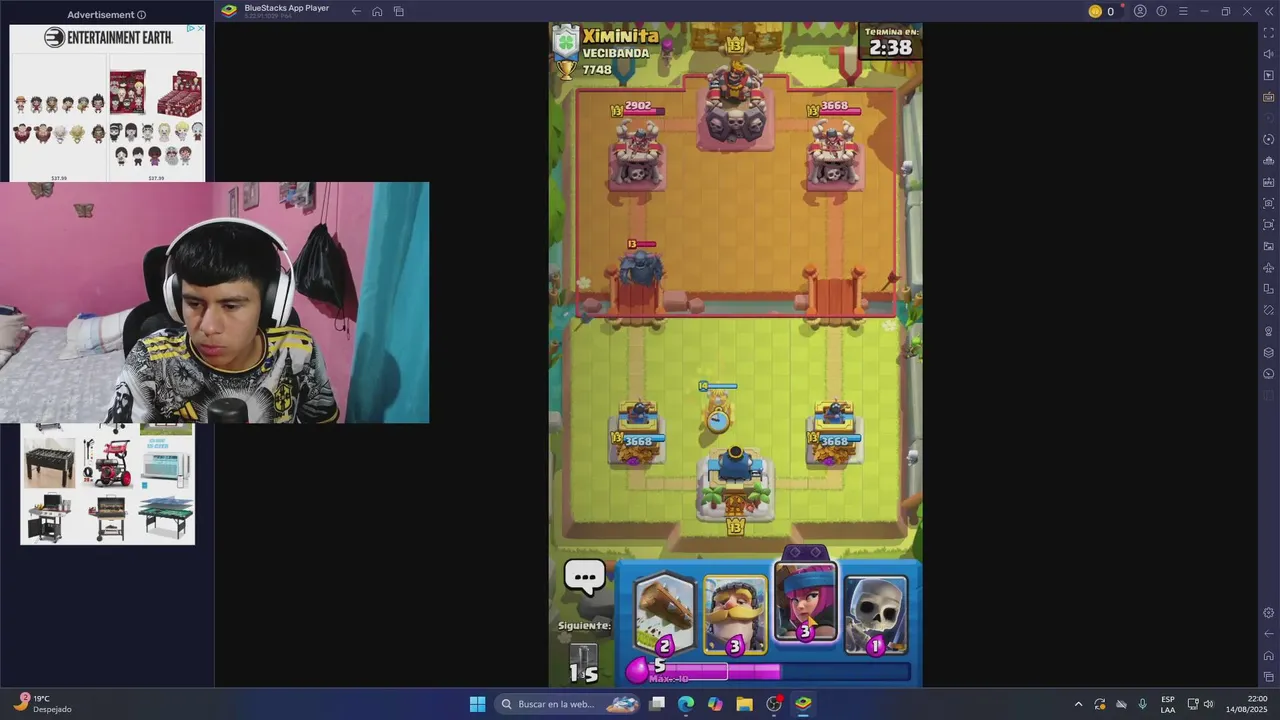The image size is (1280, 720).
Task: Click home icon in BlueStacks title bar
Action: (x=377, y=11)
